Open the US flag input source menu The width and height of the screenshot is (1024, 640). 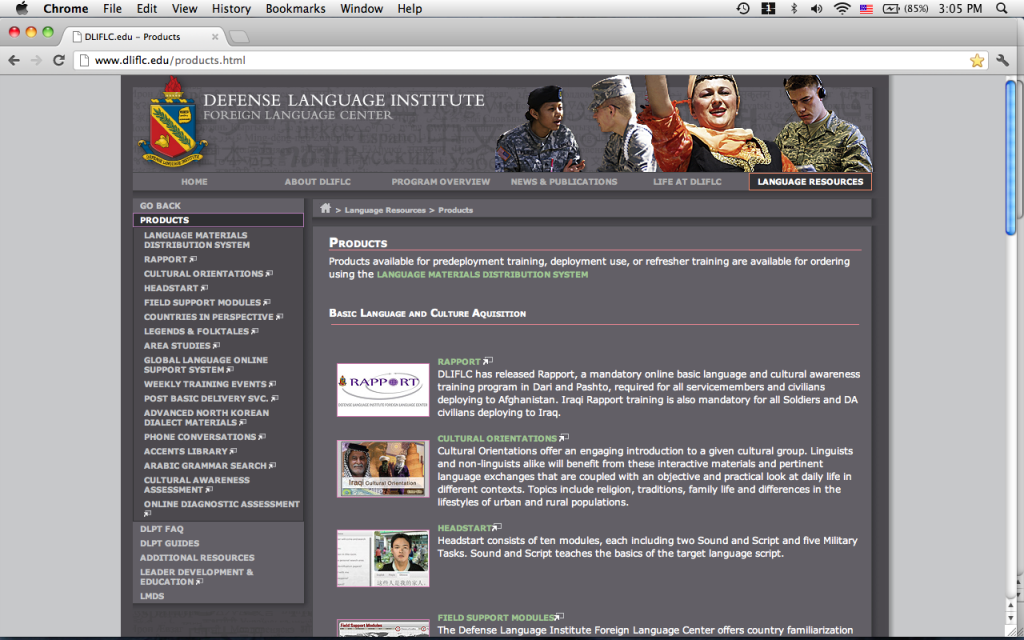866,9
